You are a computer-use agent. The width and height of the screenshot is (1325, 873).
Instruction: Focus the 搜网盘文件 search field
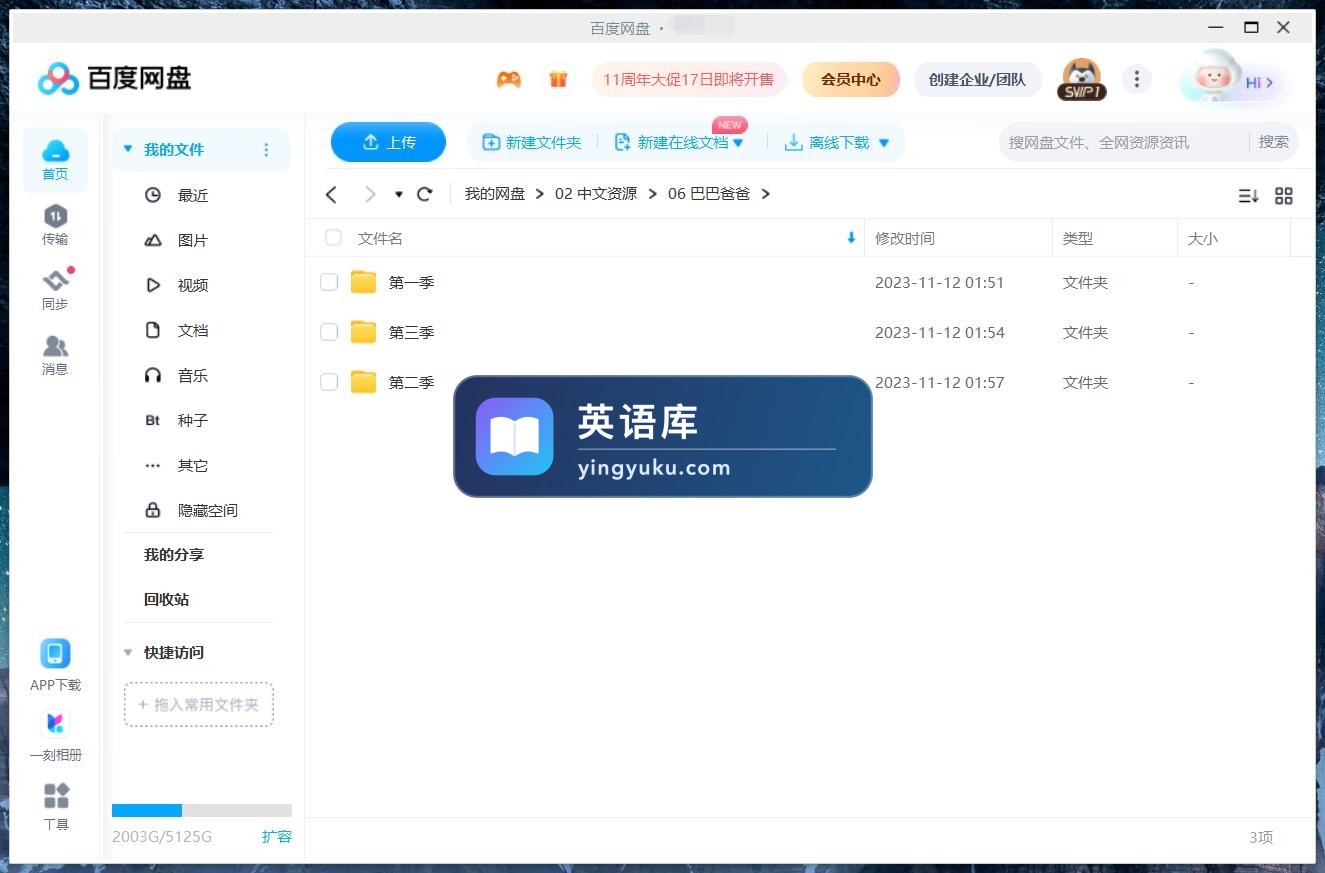point(1124,142)
